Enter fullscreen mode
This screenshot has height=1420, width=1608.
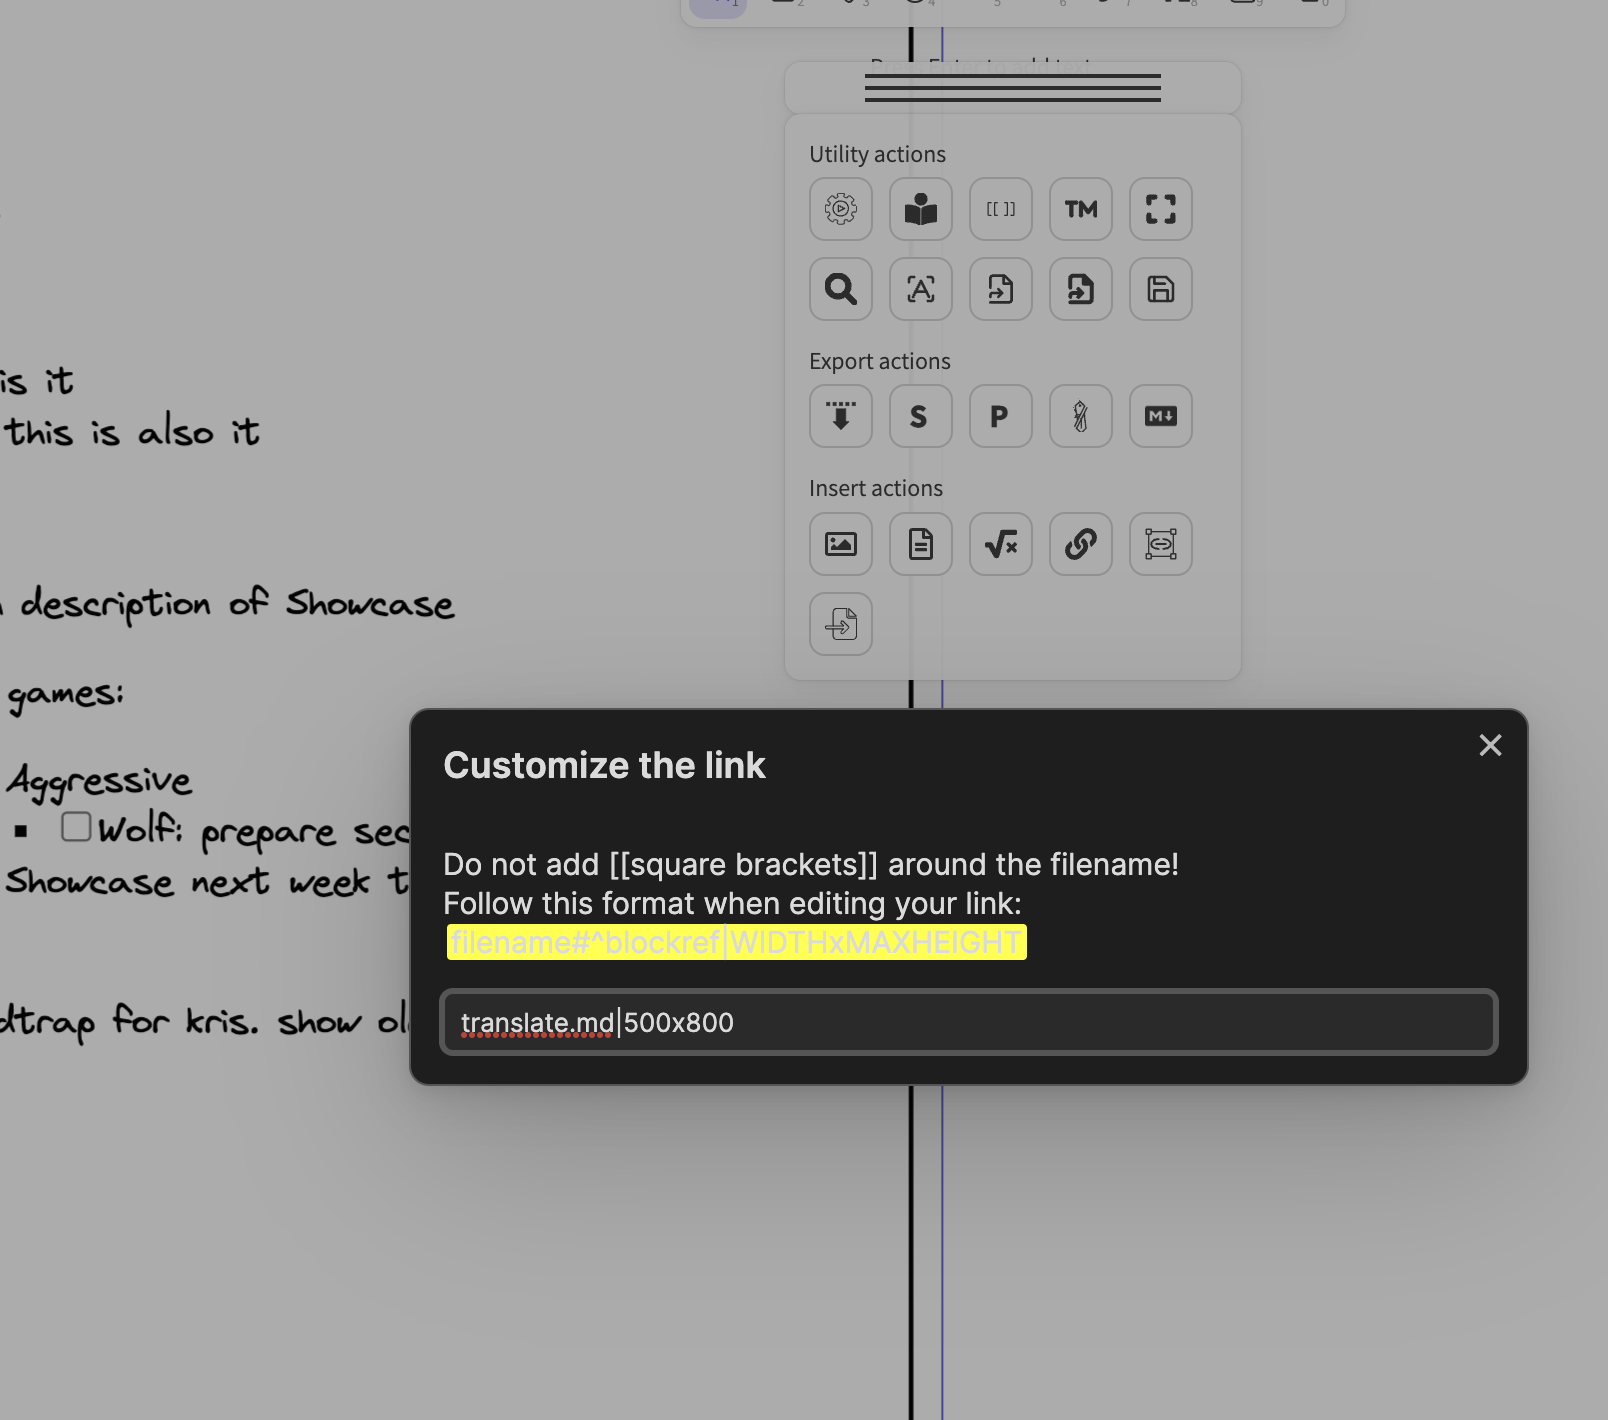pos(1160,210)
